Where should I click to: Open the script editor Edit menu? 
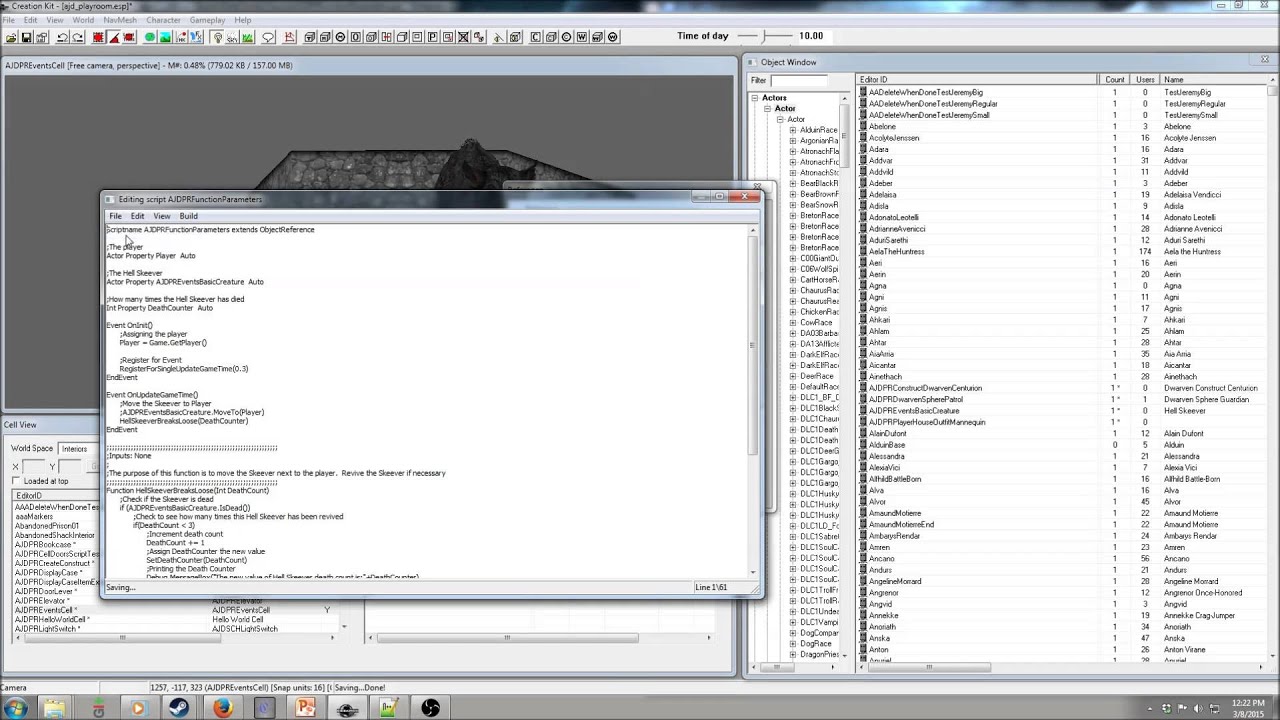137,216
